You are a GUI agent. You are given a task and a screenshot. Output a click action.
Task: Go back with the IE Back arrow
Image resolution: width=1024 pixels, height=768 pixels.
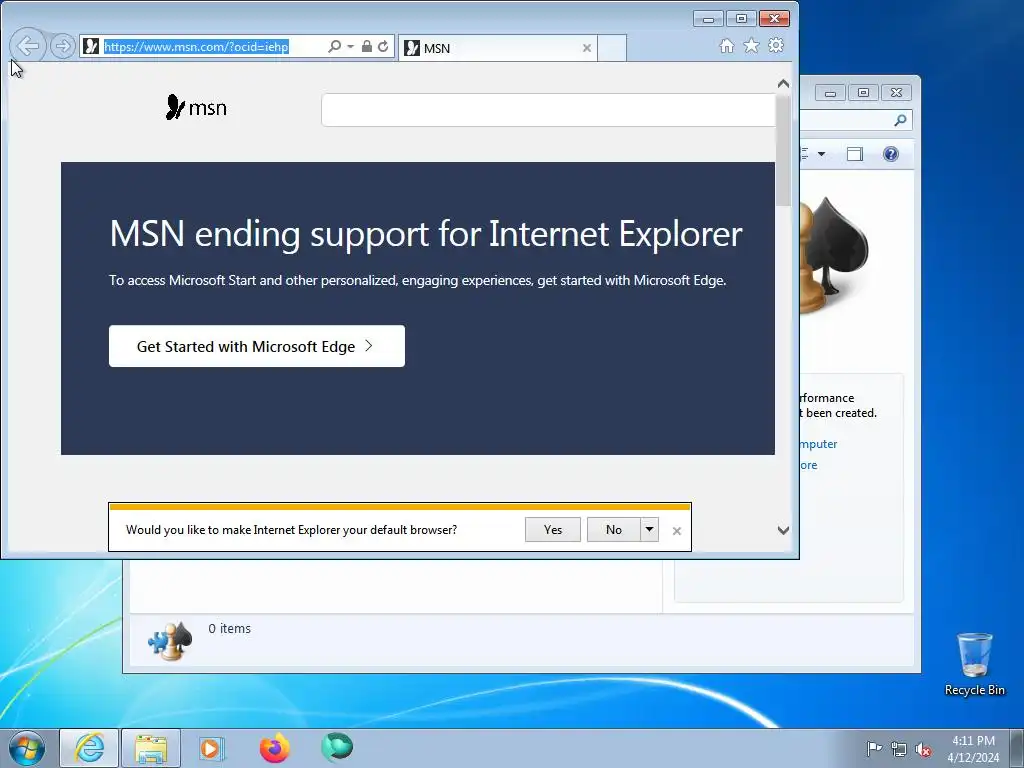28,46
